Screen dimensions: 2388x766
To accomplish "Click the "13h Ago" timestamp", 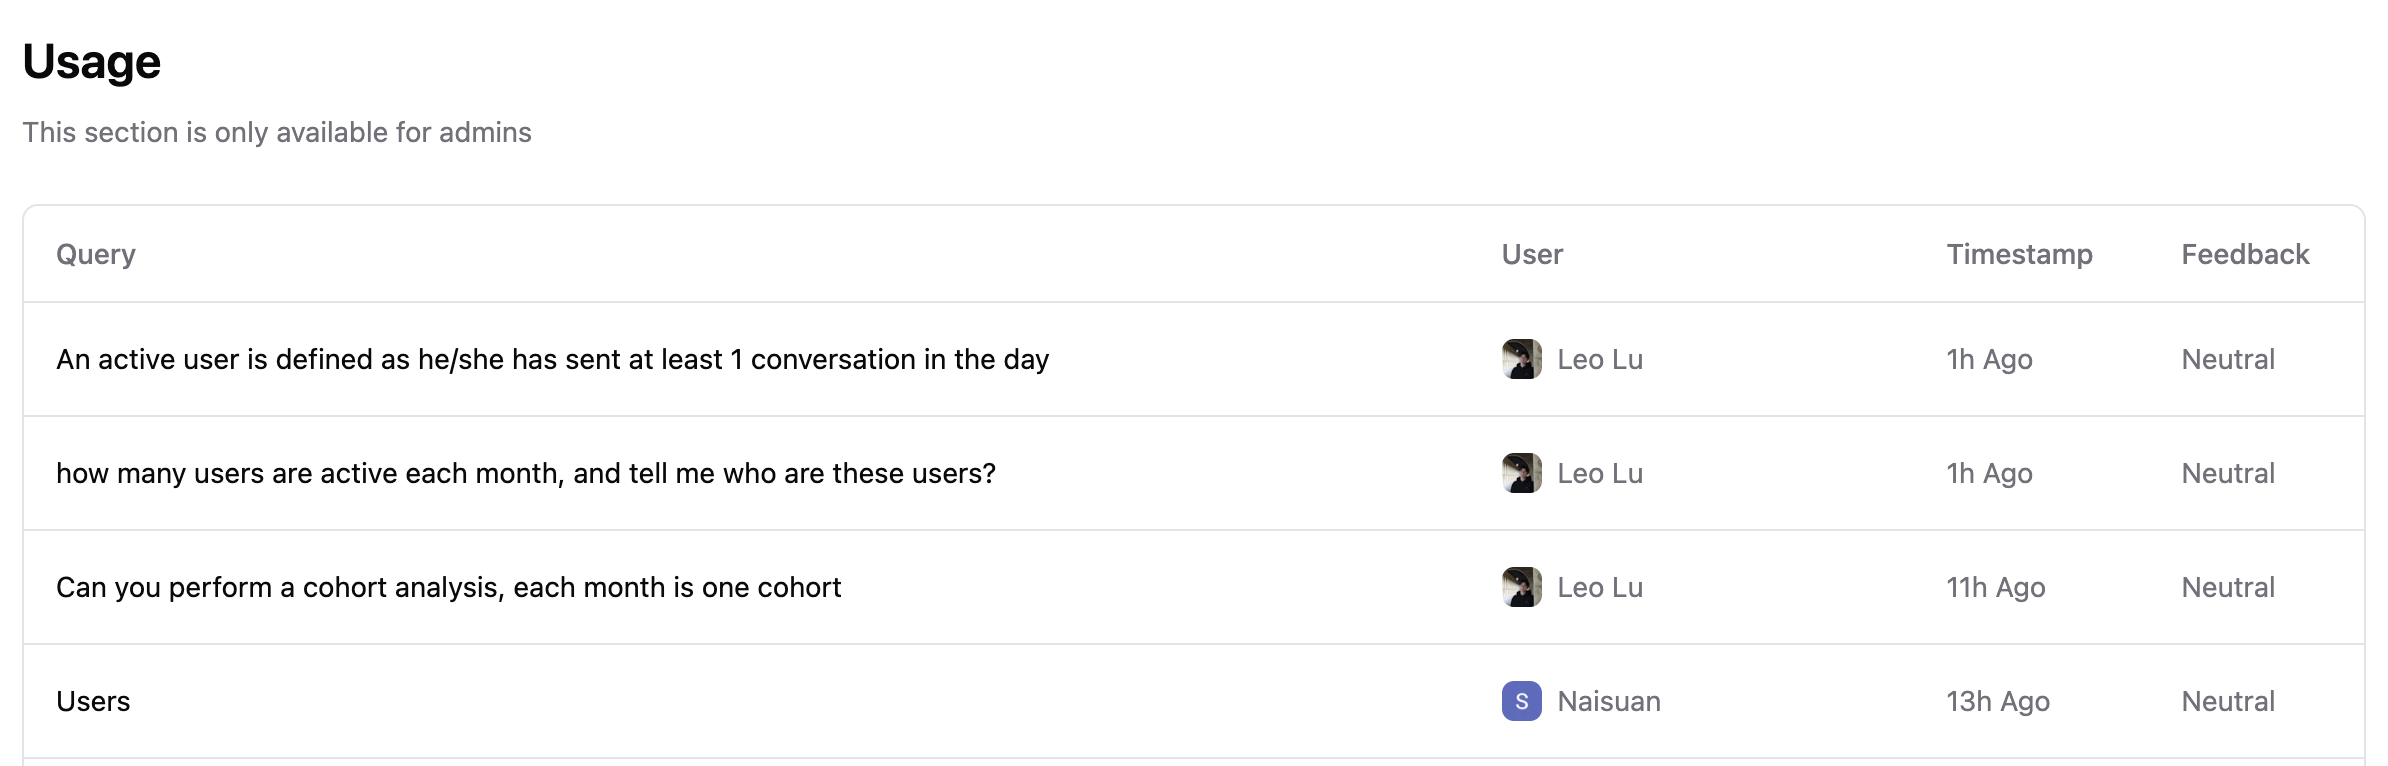I will (1997, 701).
